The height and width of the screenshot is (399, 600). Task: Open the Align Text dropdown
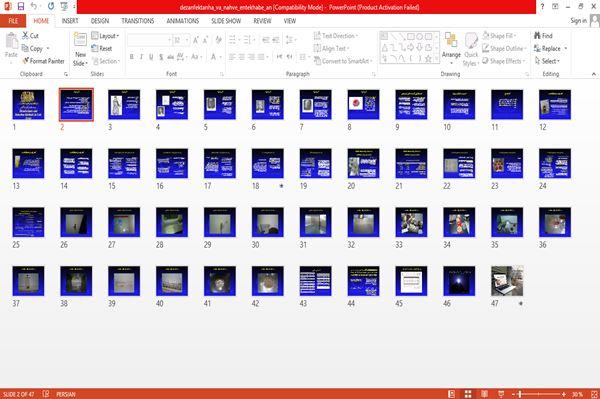coord(331,48)
